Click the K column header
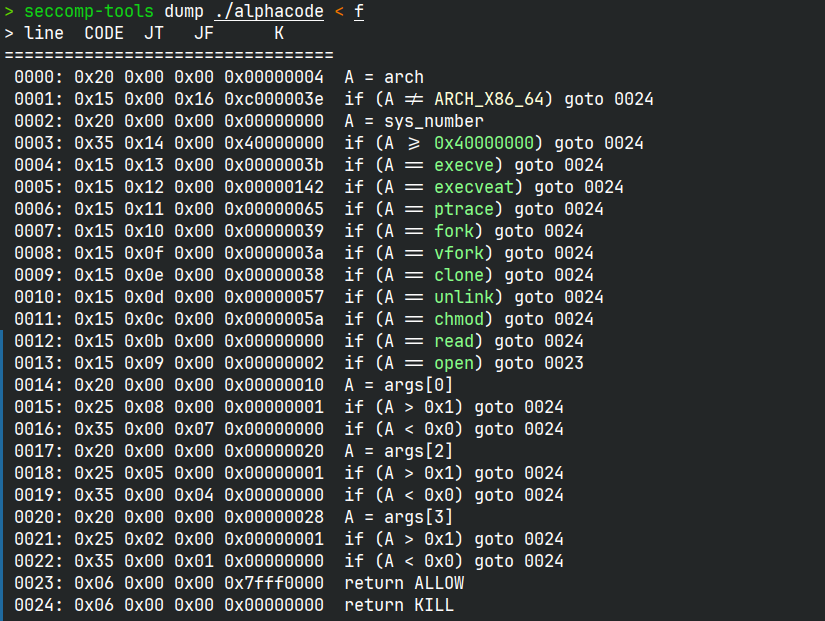Image resolution: width=825 pixels, height=621 pixels. click(279, 33)
